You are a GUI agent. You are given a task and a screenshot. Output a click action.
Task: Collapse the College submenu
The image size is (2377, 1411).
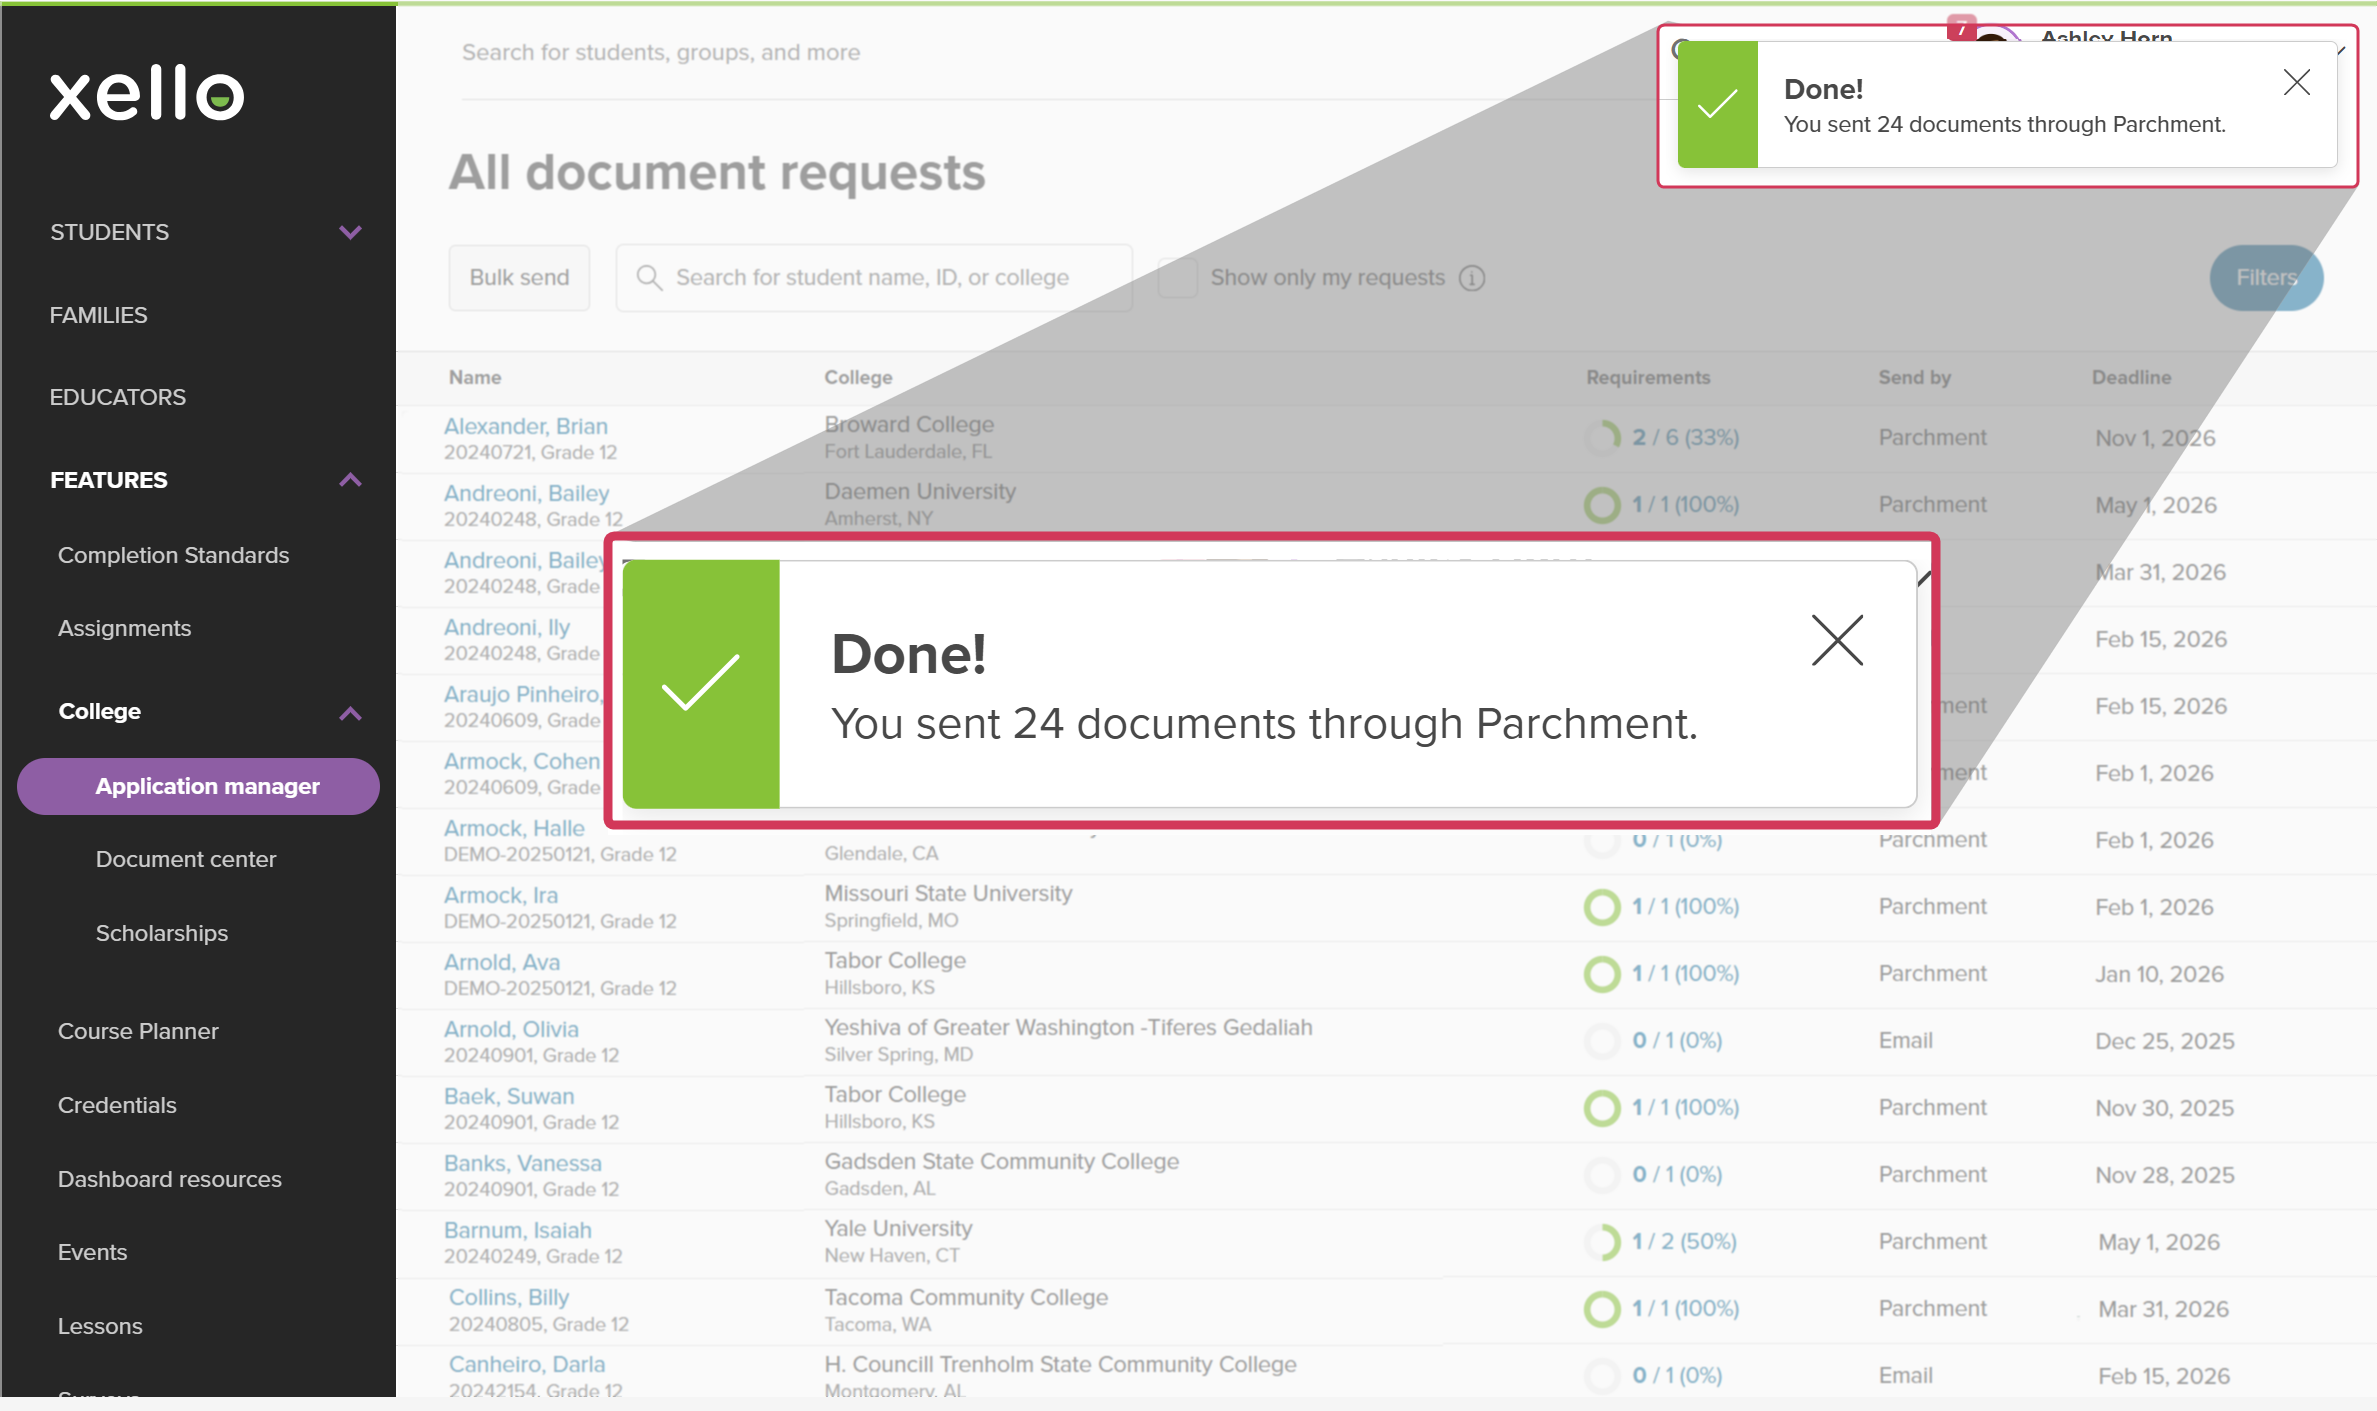[x=350, y=712]
